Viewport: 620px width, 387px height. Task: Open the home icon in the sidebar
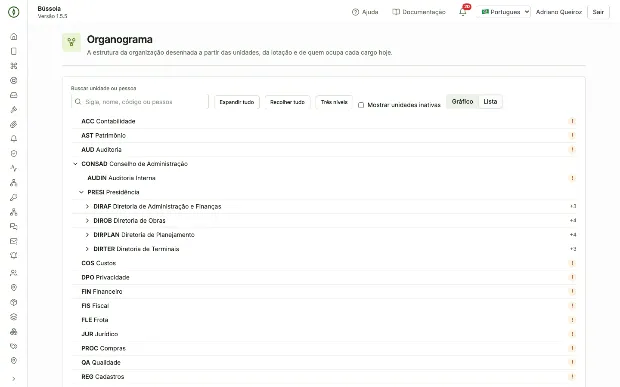click(13, 36)
